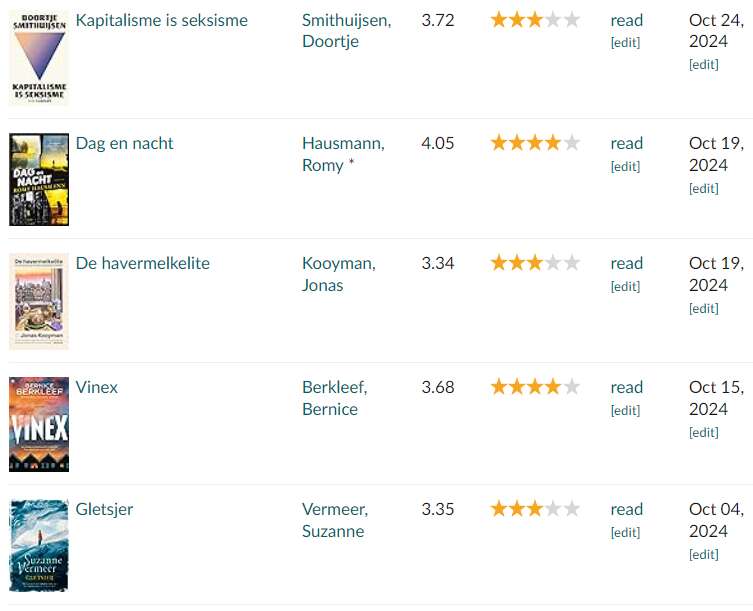The width and height of the screenshot is (753, 611).
Task: Open author page for Hausmann, Romy
Action: coord(343,154)
